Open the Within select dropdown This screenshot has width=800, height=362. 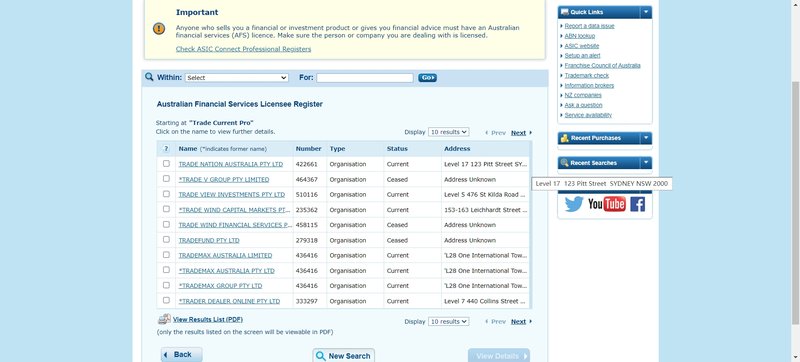(x=237, y=77)
